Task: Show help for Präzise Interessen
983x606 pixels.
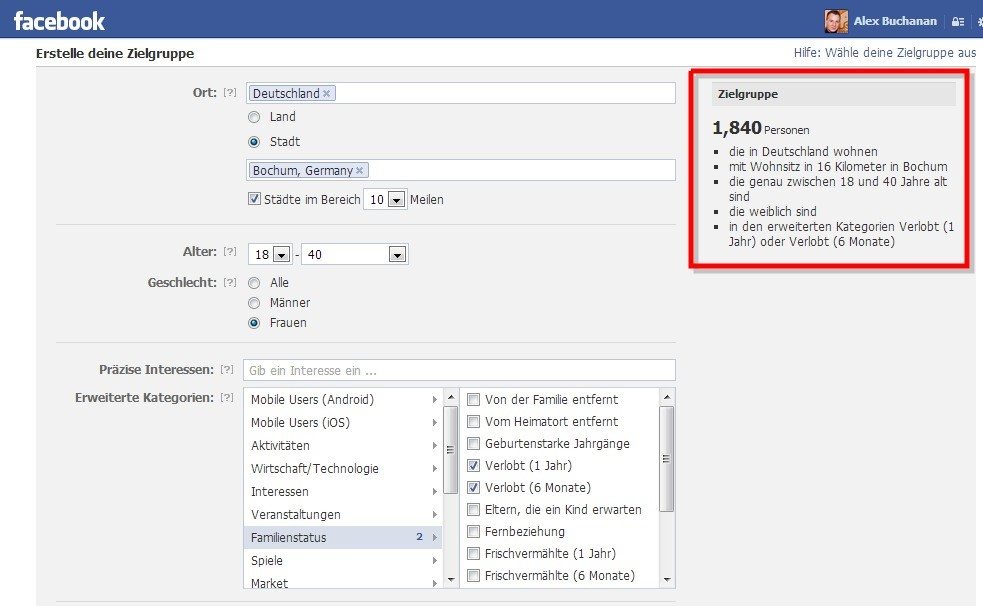Action: point(227,369)
